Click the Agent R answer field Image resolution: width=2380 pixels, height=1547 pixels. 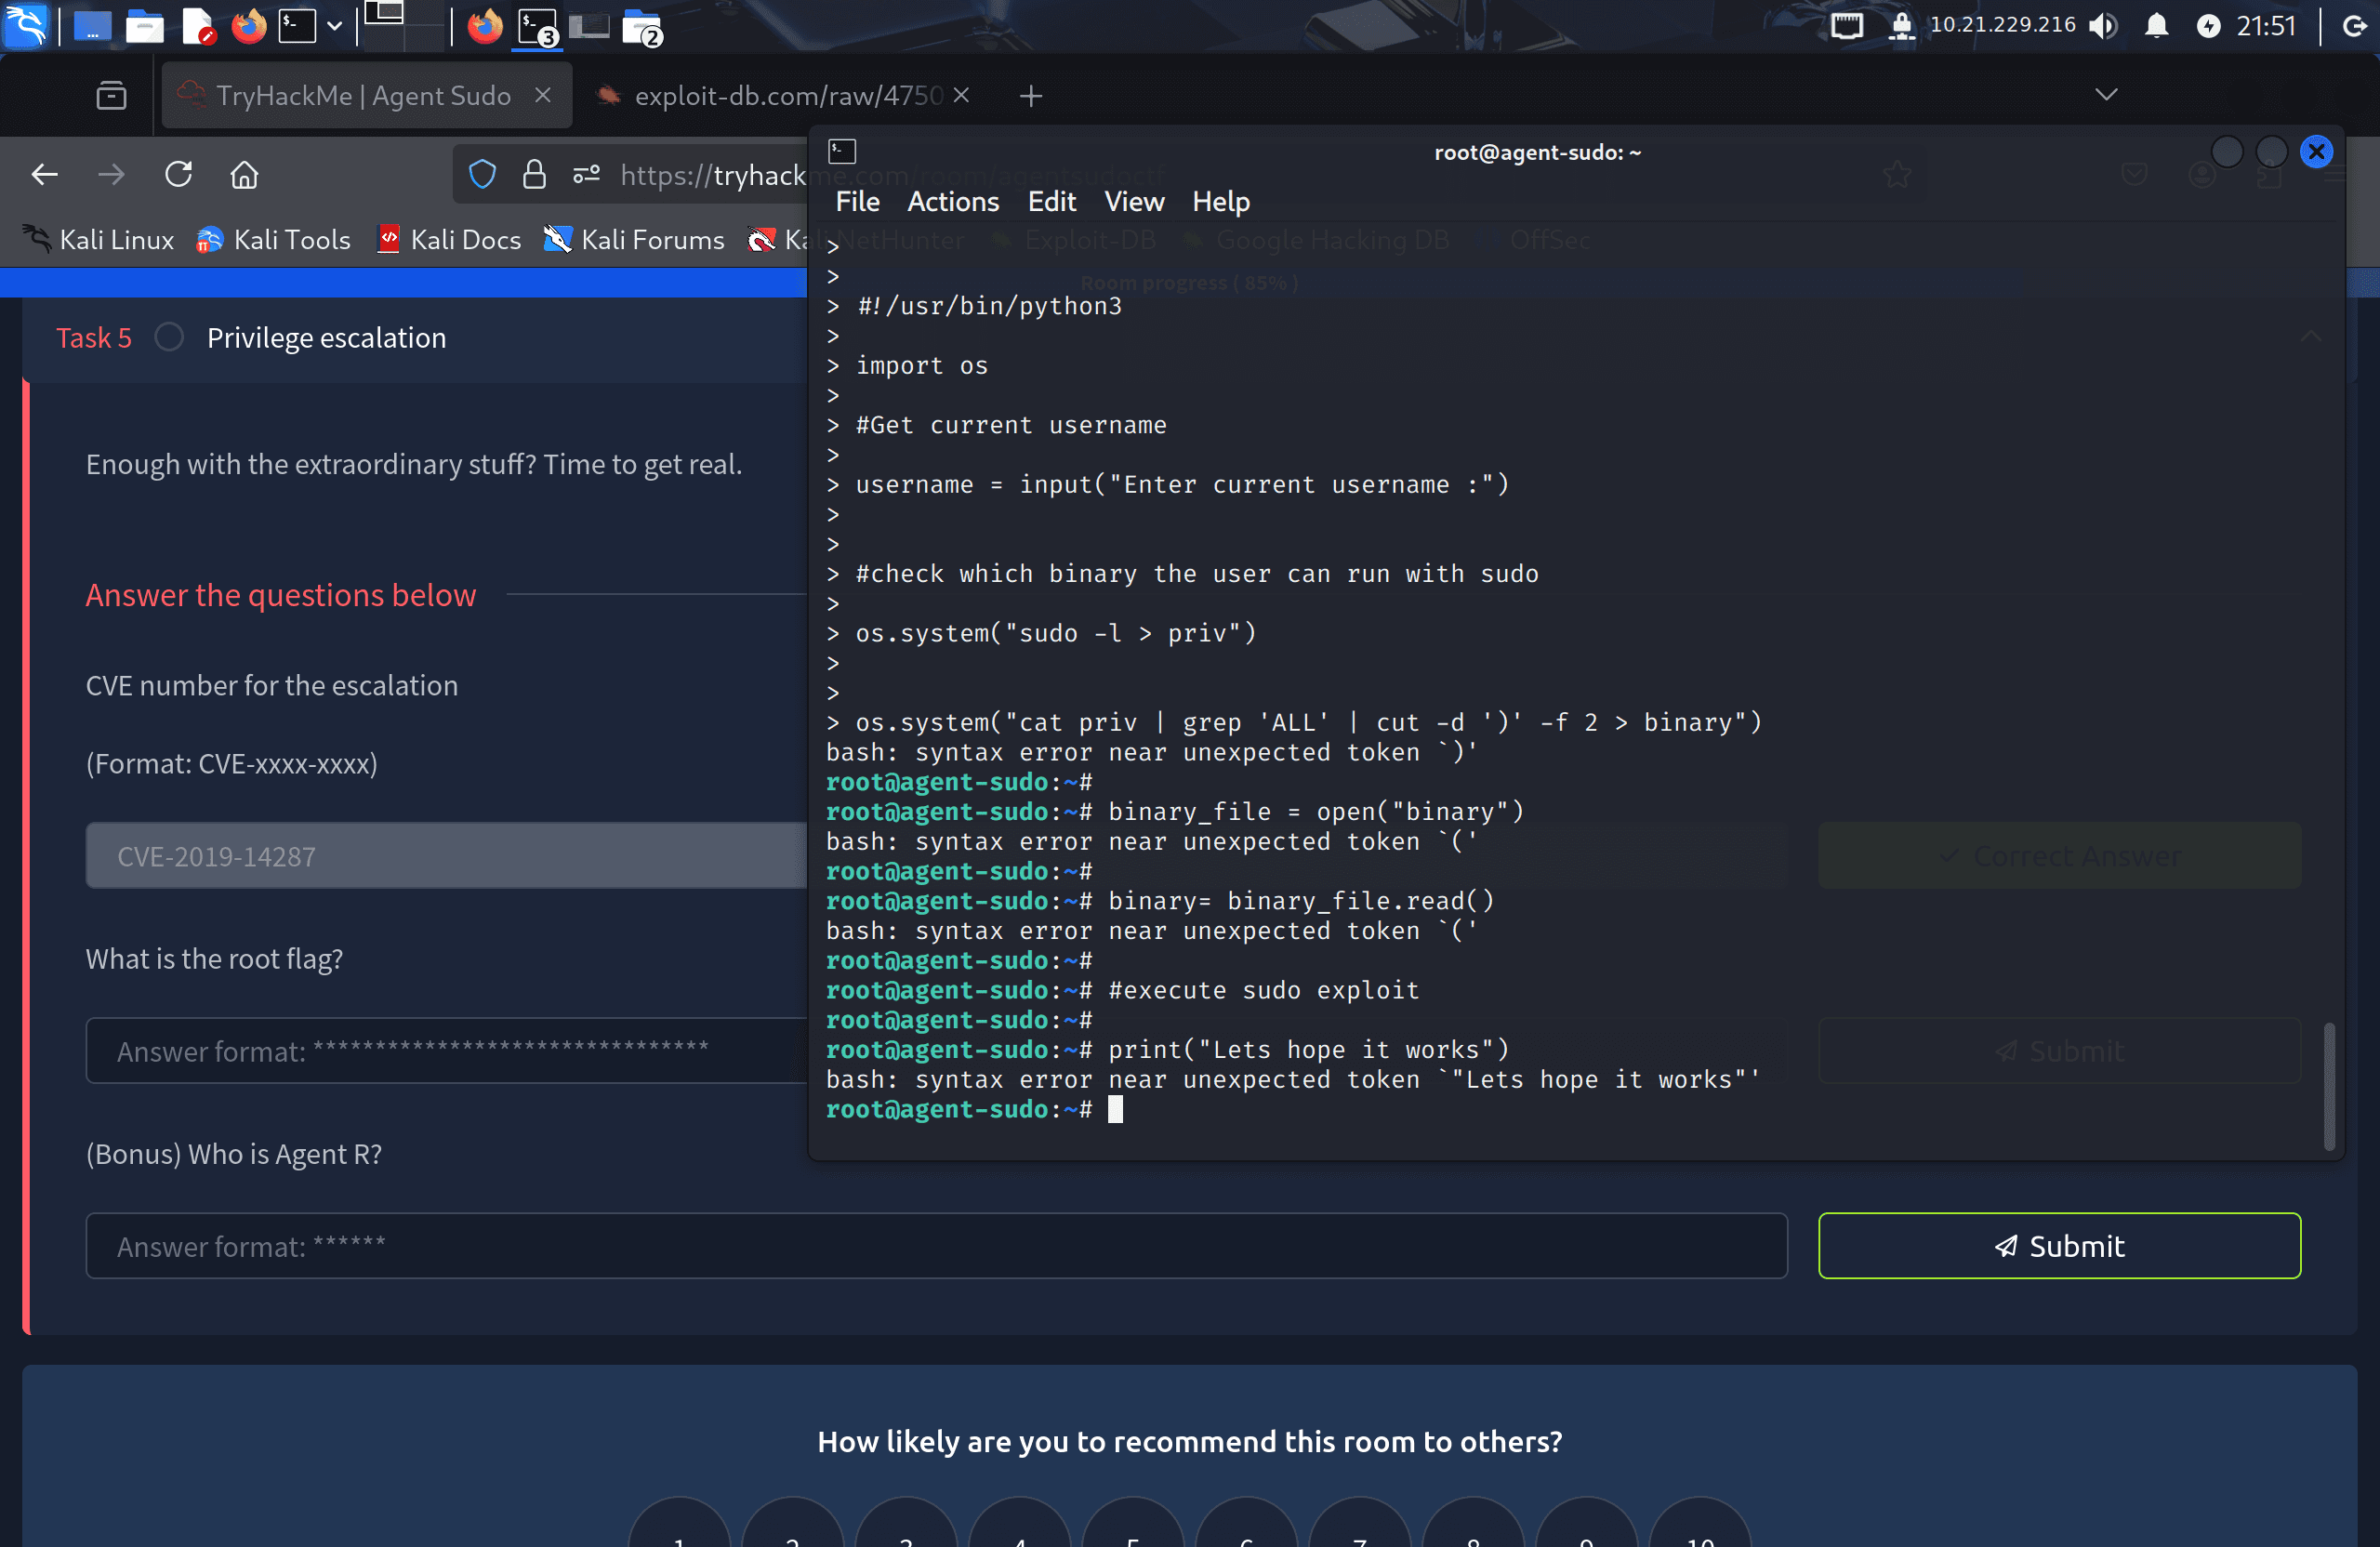point(936,1246)
